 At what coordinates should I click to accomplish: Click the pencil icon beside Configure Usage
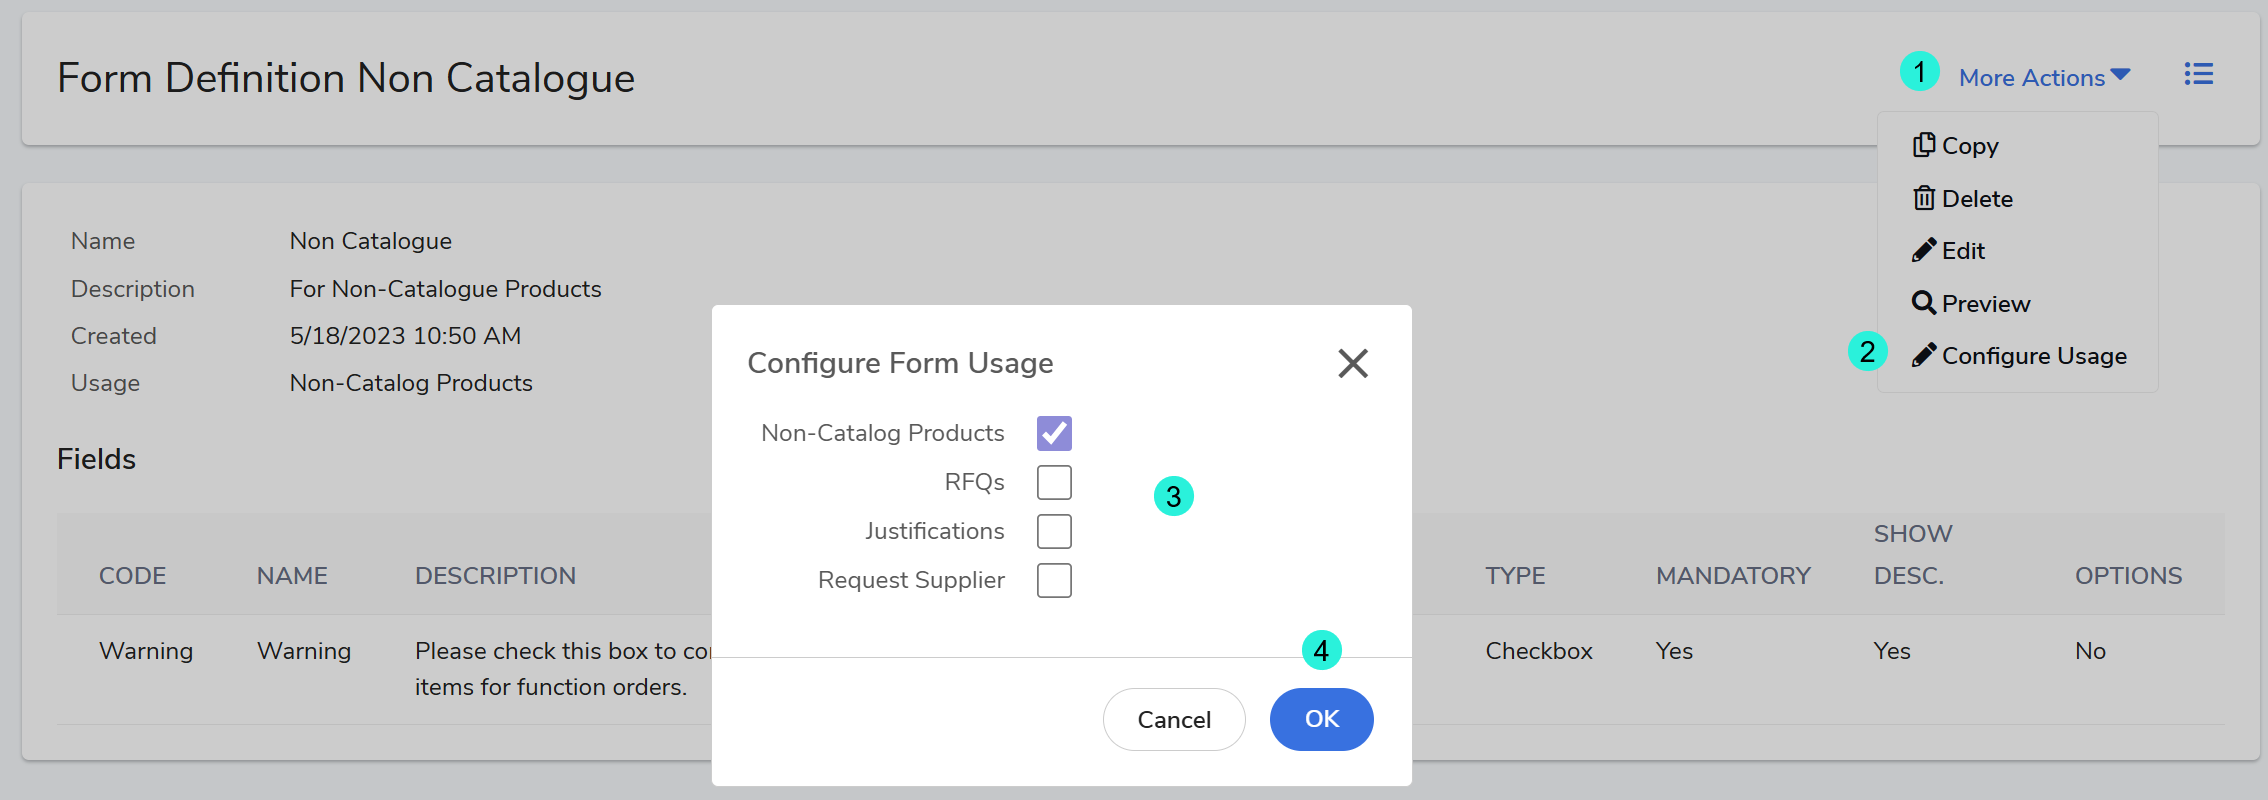1924,355
